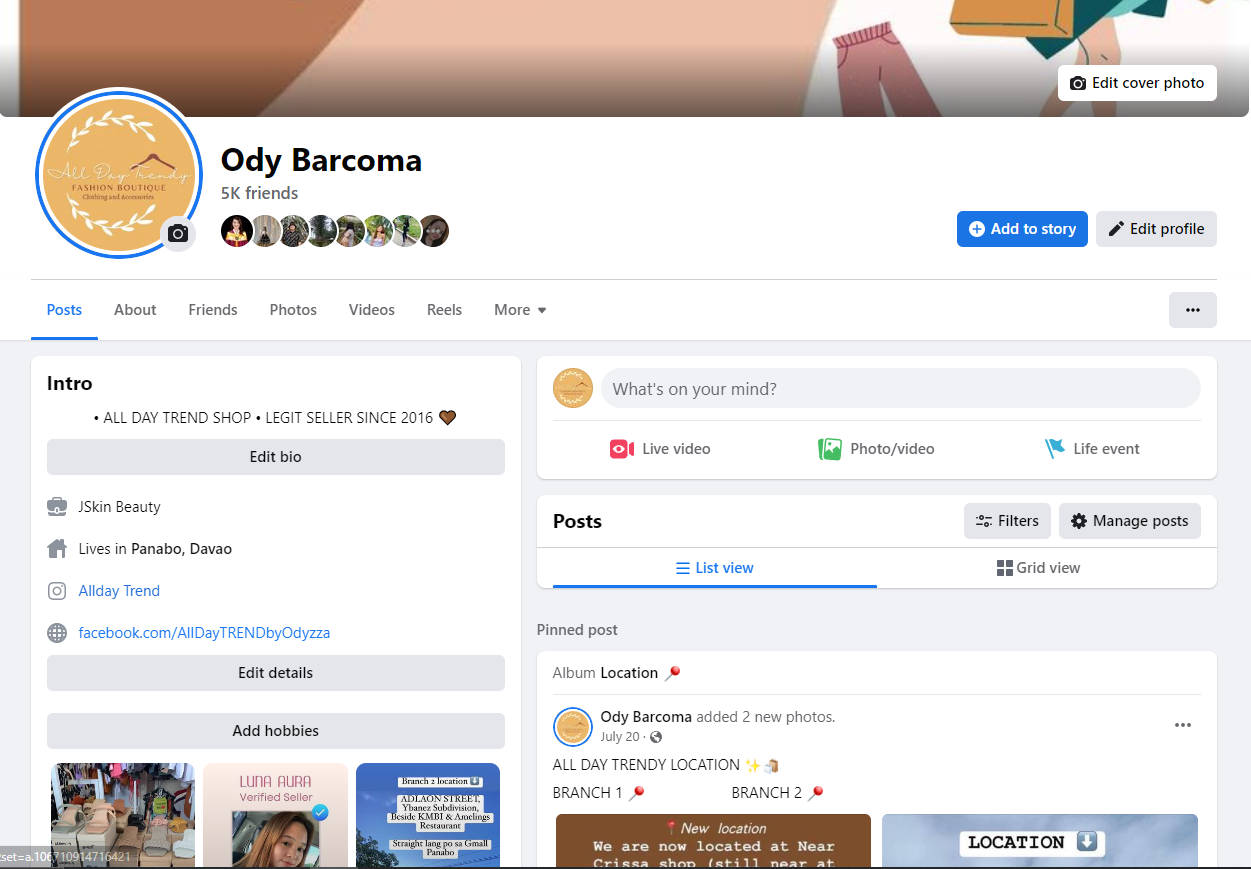Open the LUNA AURA Verified Seller photo thumbnail
This screenshot has width=1251, height=869.
click(x=275, y=815)
